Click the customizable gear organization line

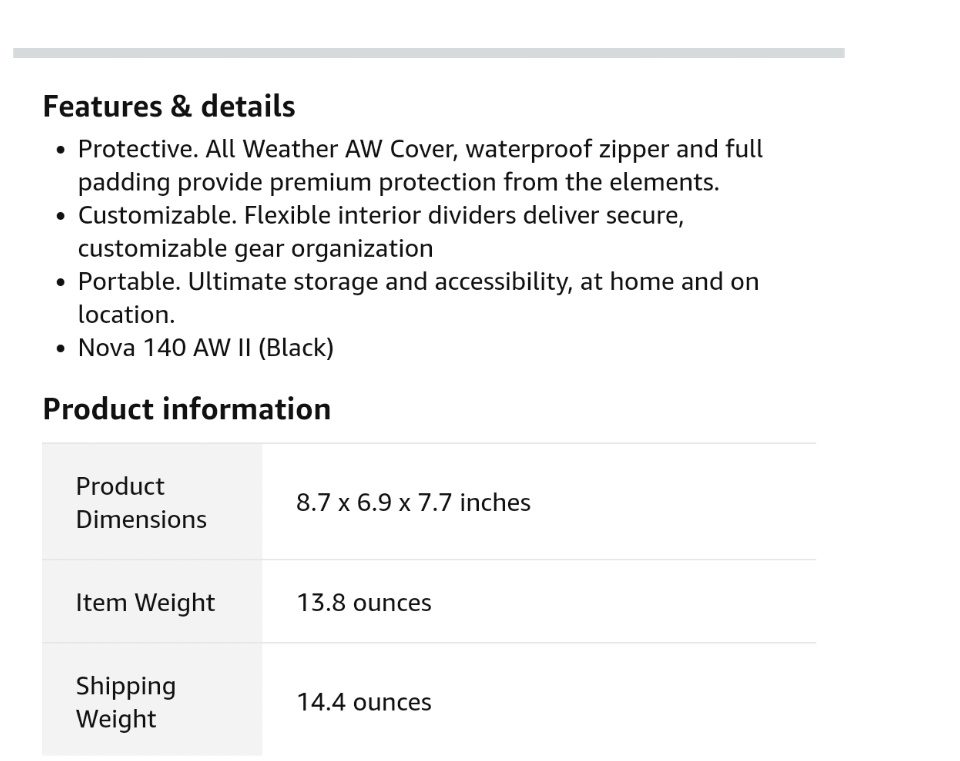(x=255, y=248)
